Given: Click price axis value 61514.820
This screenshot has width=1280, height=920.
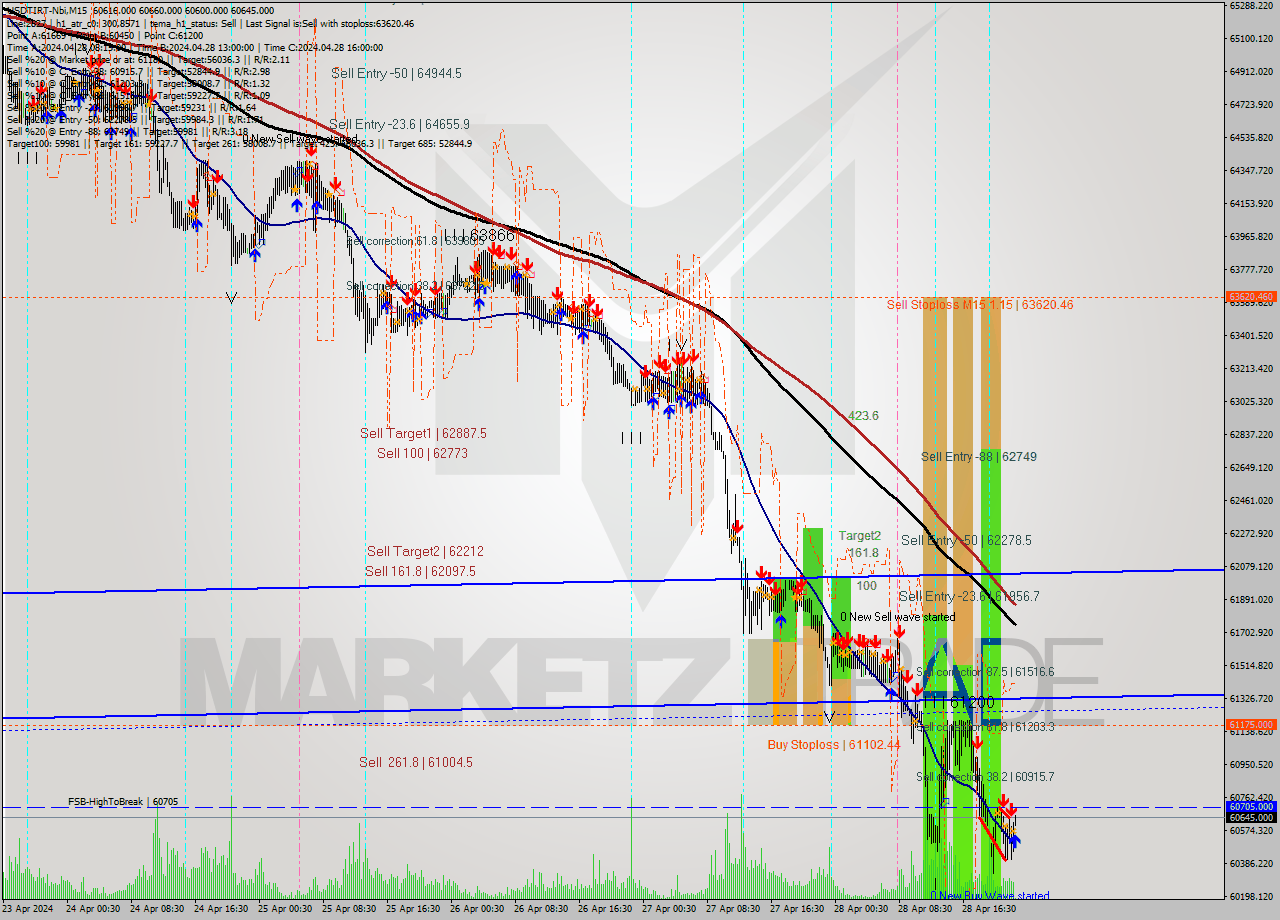Looking at the screenshot, I should pos(1251,665).
